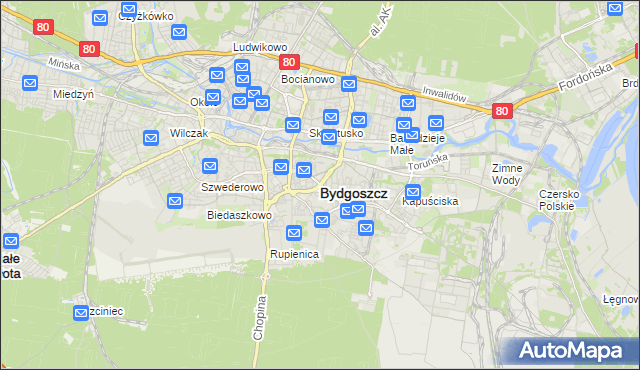This screenshot has height=370, width=640.
Task: Click the al. AK street label
Action: coord(380,21)
